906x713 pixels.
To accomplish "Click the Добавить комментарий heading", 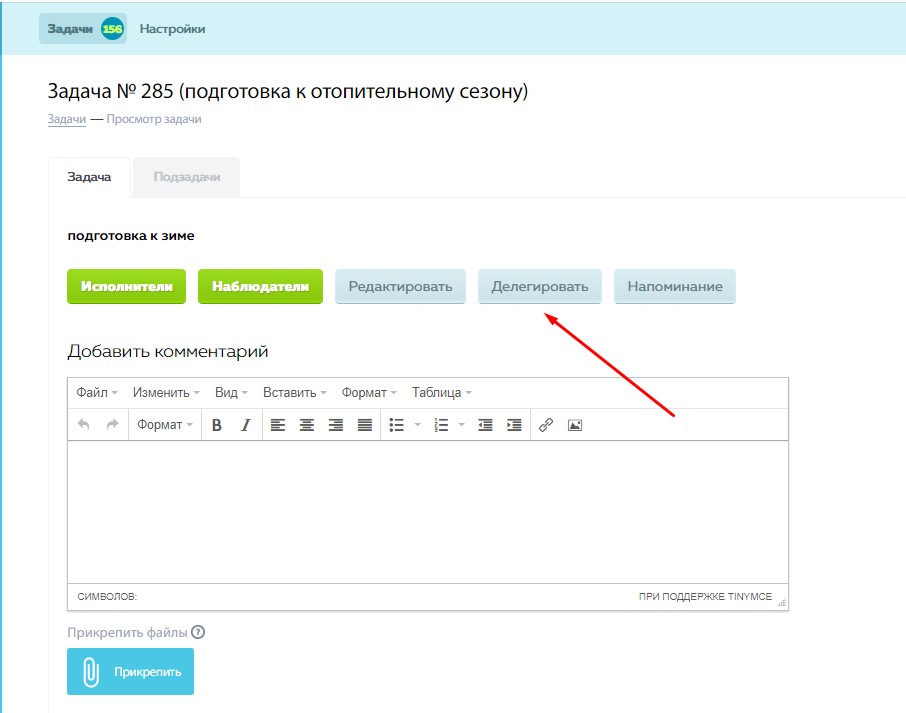I will point(168,351).
